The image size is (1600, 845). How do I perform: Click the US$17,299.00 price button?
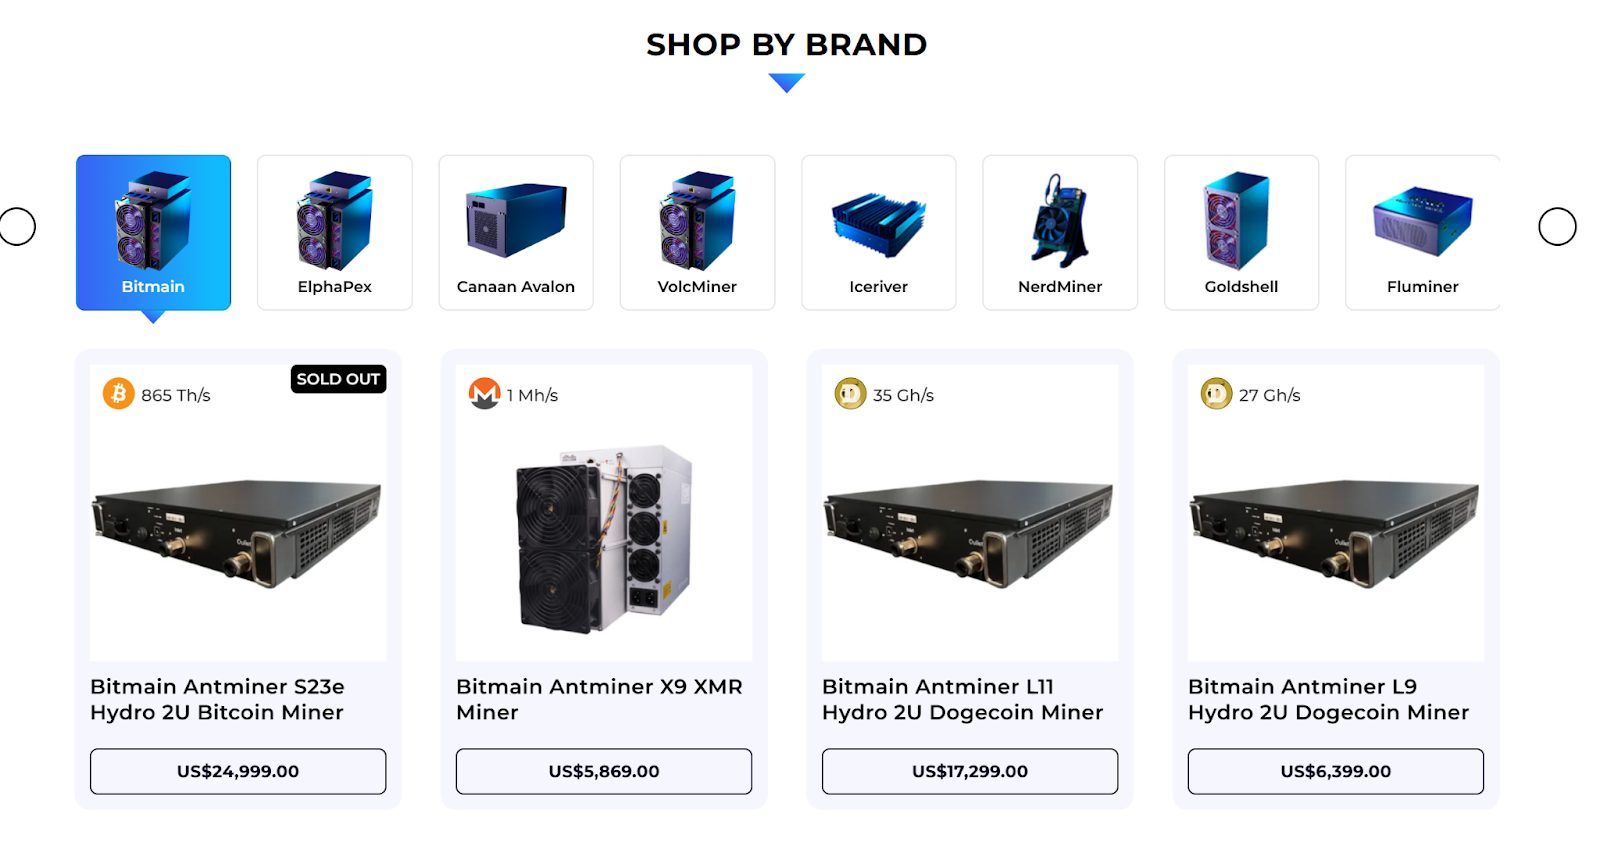pos(970,771)
